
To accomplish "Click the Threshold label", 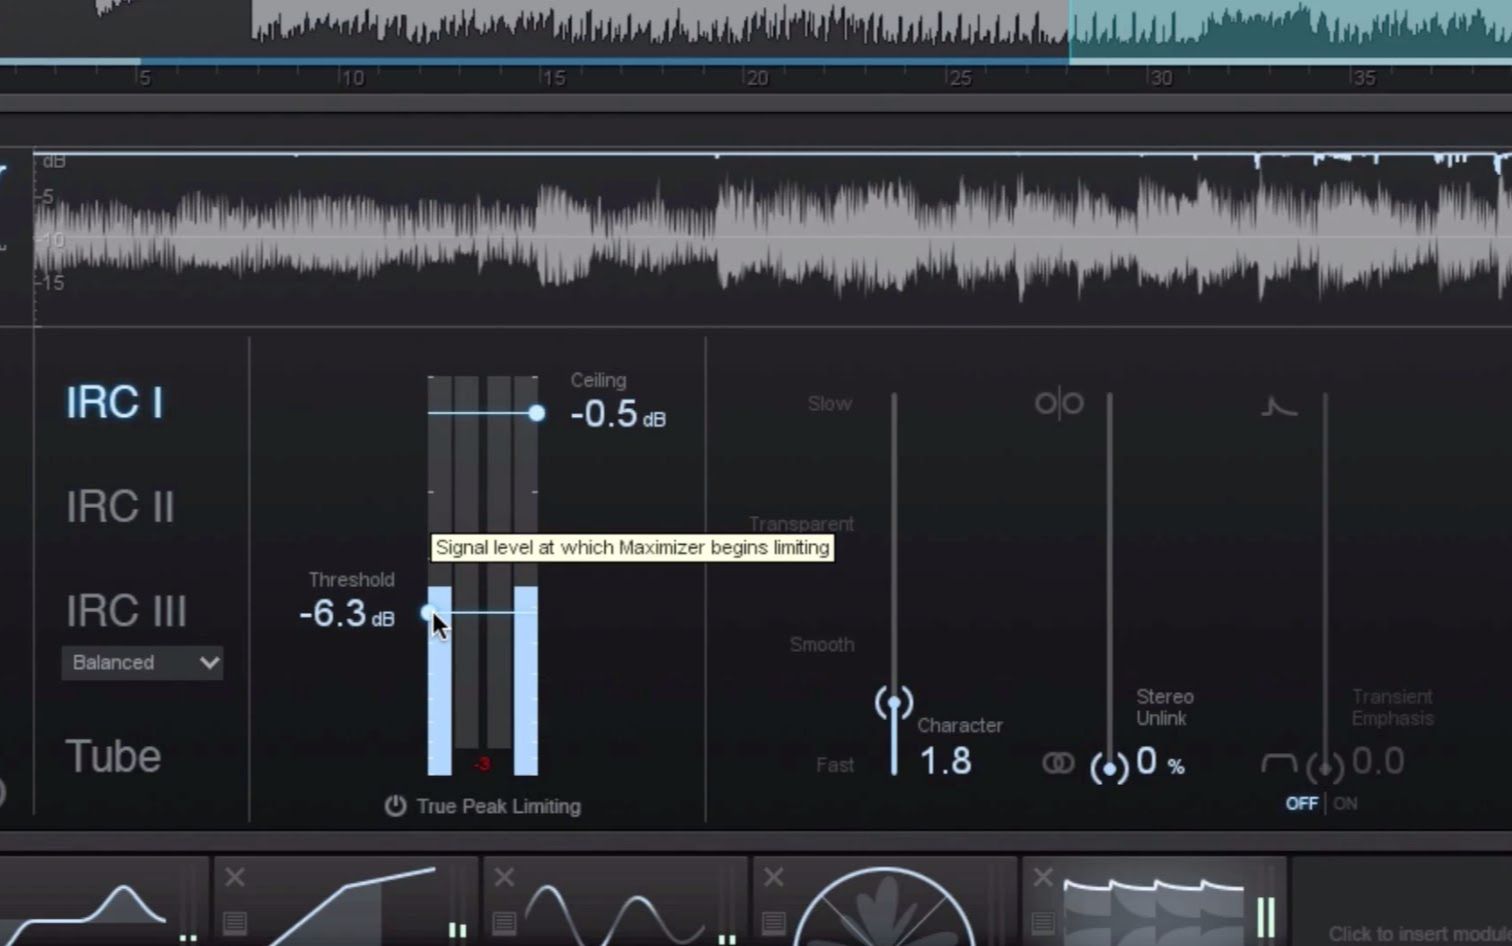I will point(351,579).
